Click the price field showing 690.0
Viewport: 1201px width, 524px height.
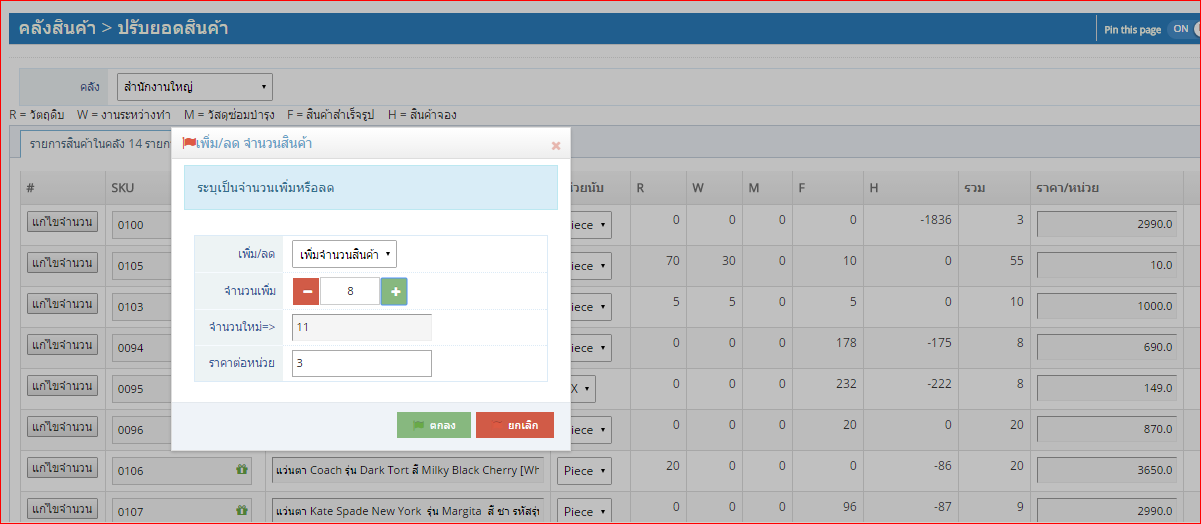click(x=1108, y=348)
